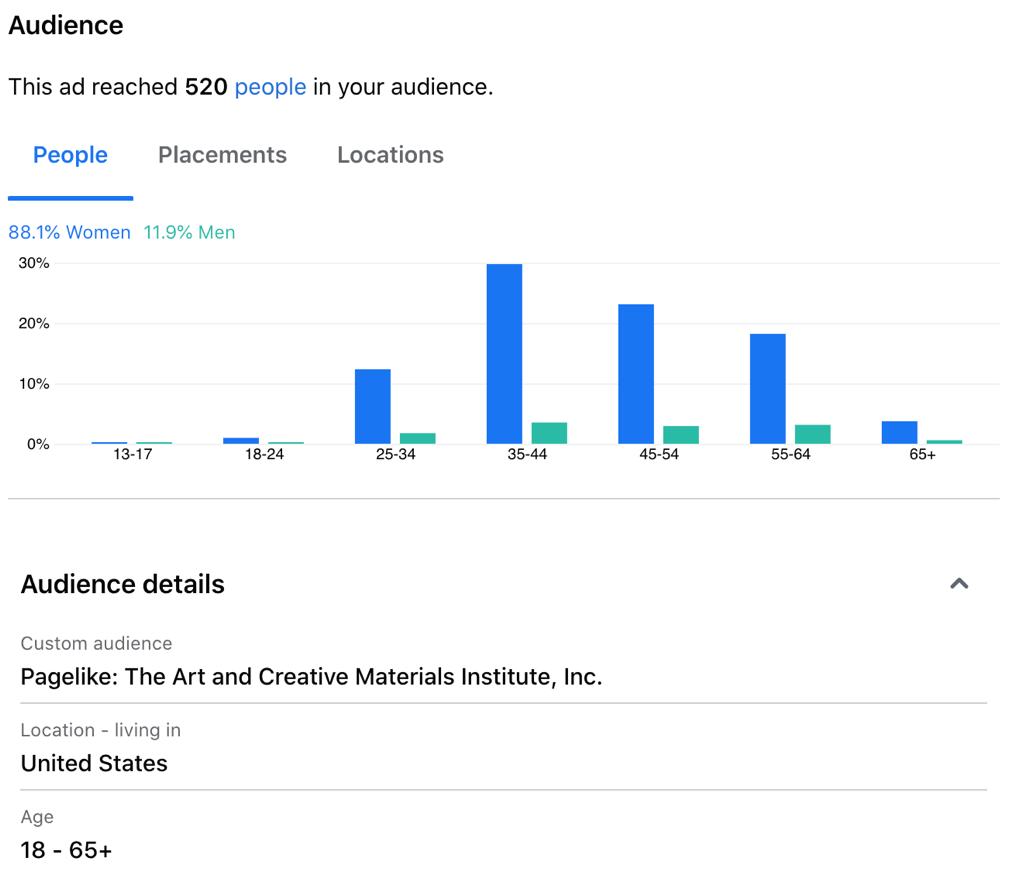Viewport: 1023px width, 872px height.
Task: Click the women bar for 55-64
Action: pos(768,389)
